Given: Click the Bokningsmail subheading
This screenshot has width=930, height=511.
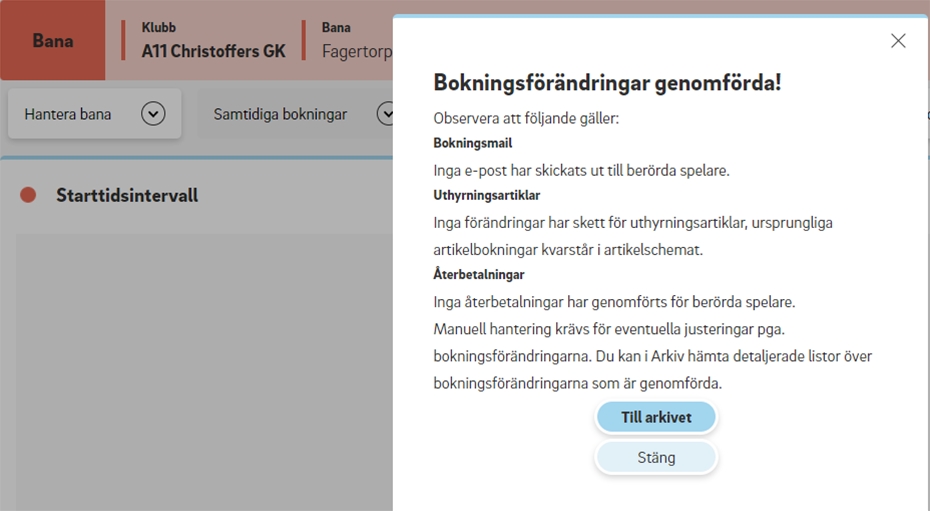Looking at the screenshot, I should pyautogui.click(x=473, y=143).
